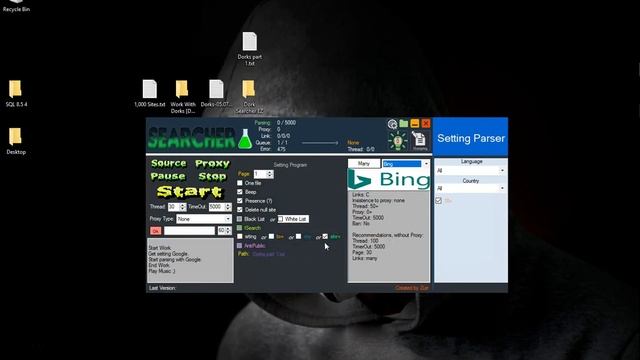Toggle checkbox in Setting Parser panel
Image resolution: width=640 pixels, height=360 pixels.
tap(438, 201)
